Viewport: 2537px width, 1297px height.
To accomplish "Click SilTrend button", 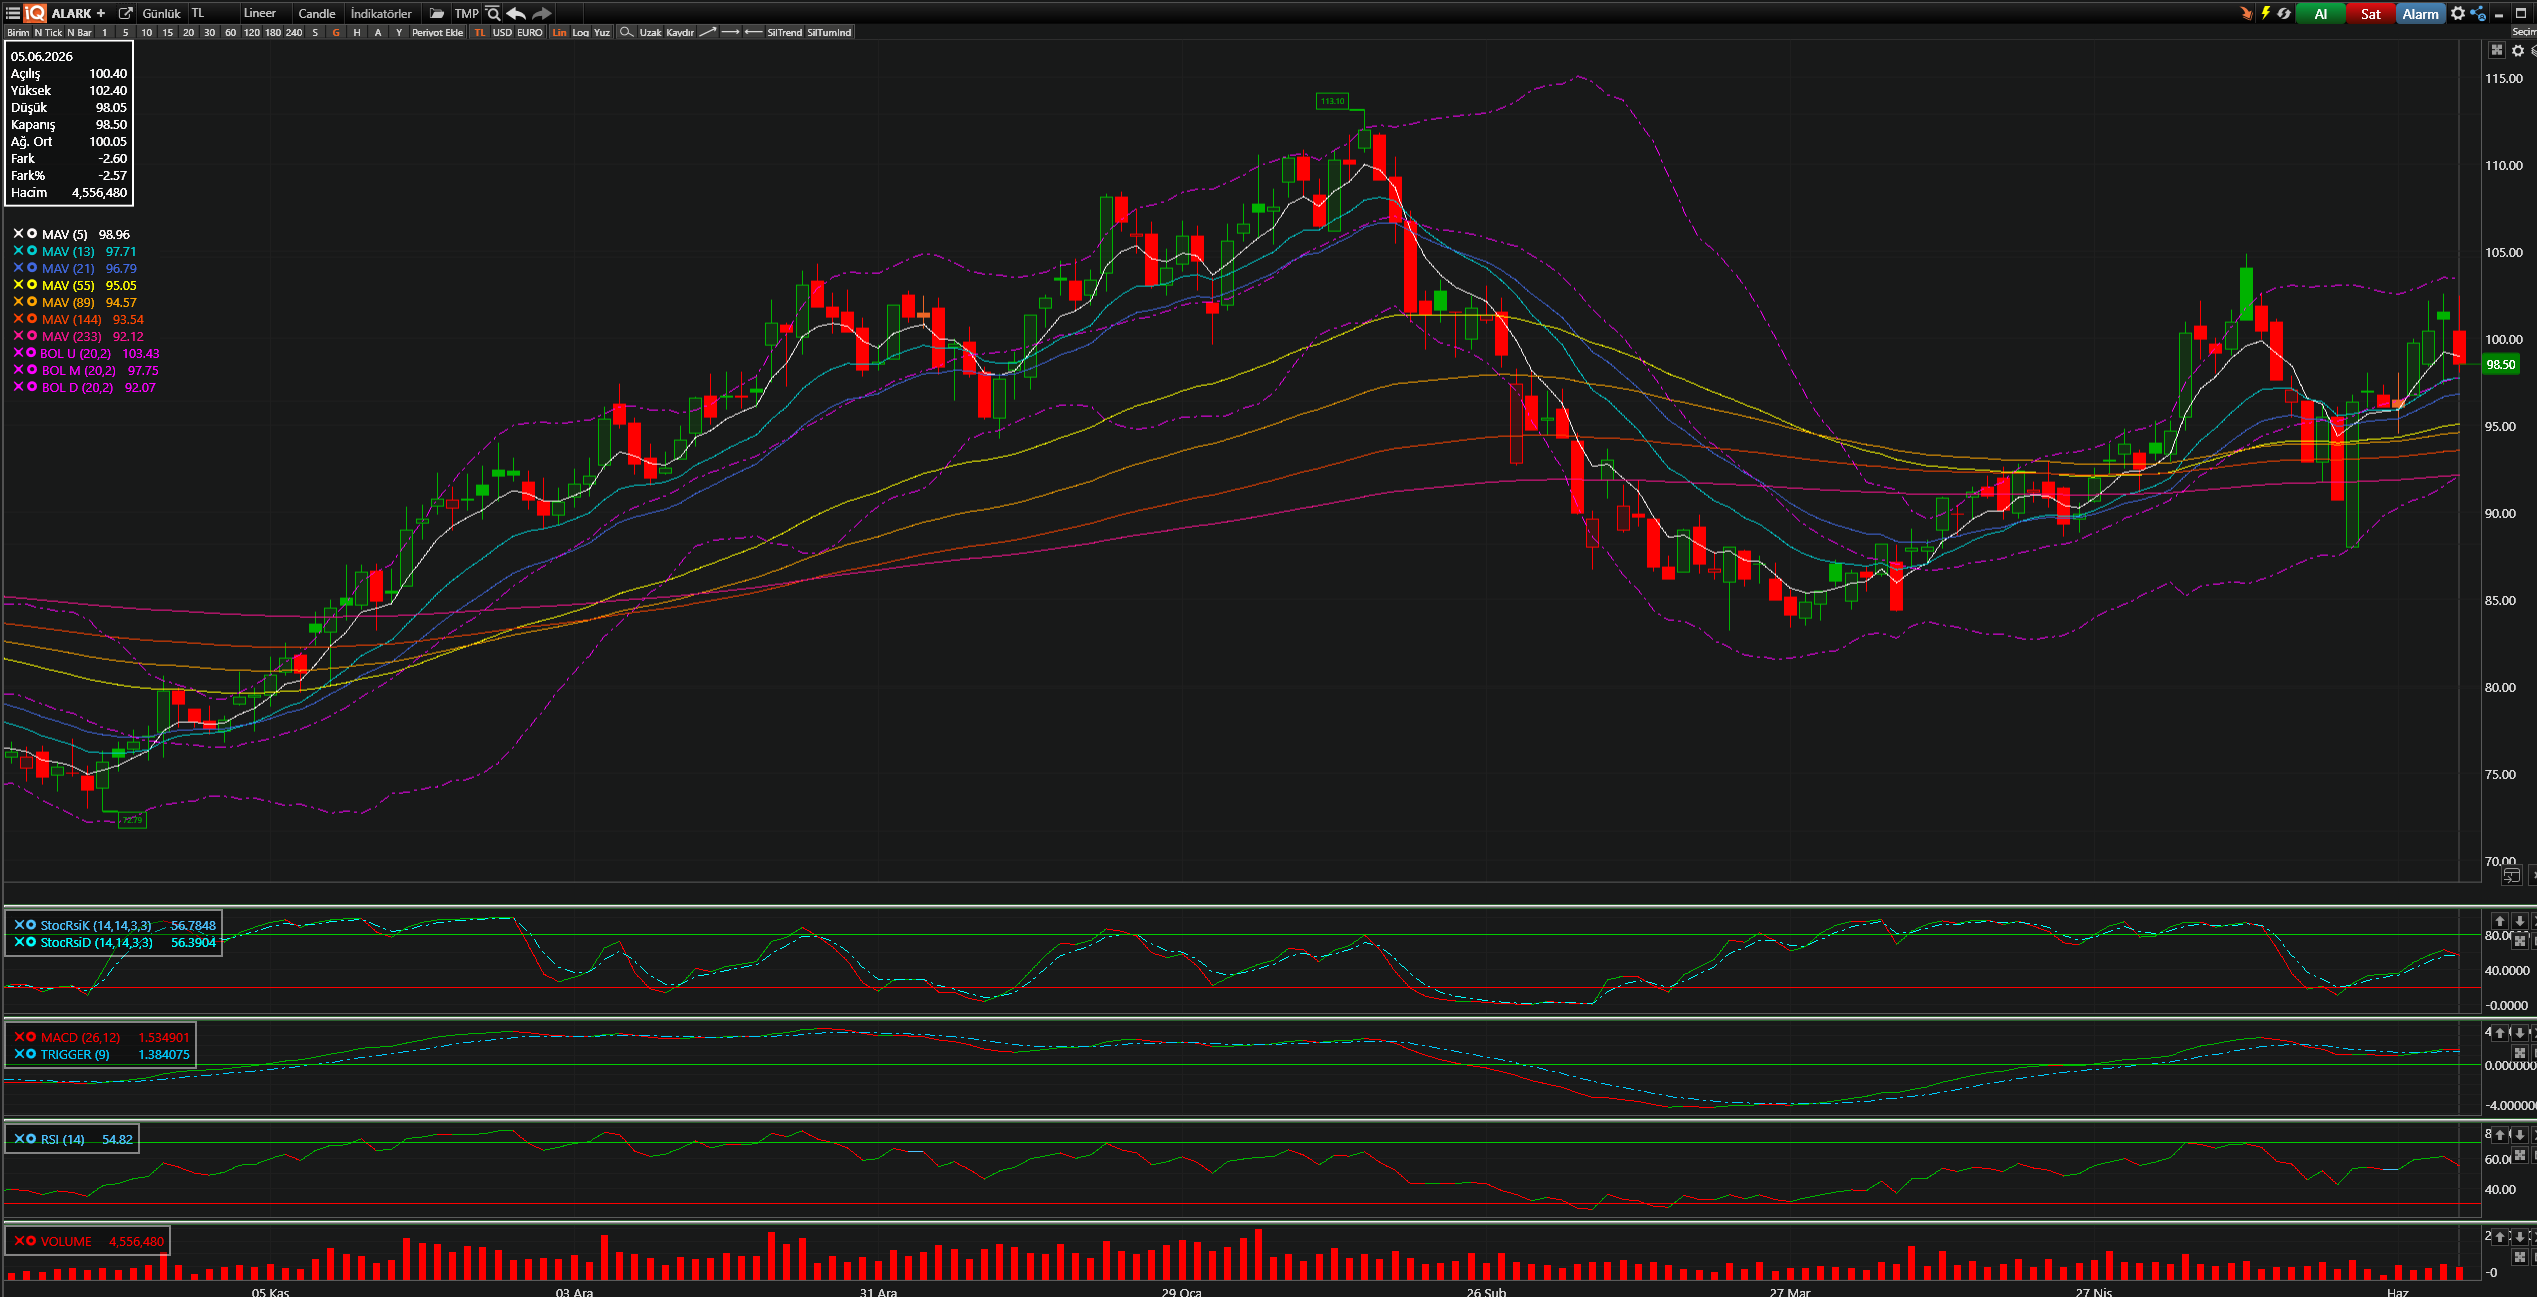I will click(784, 32).
